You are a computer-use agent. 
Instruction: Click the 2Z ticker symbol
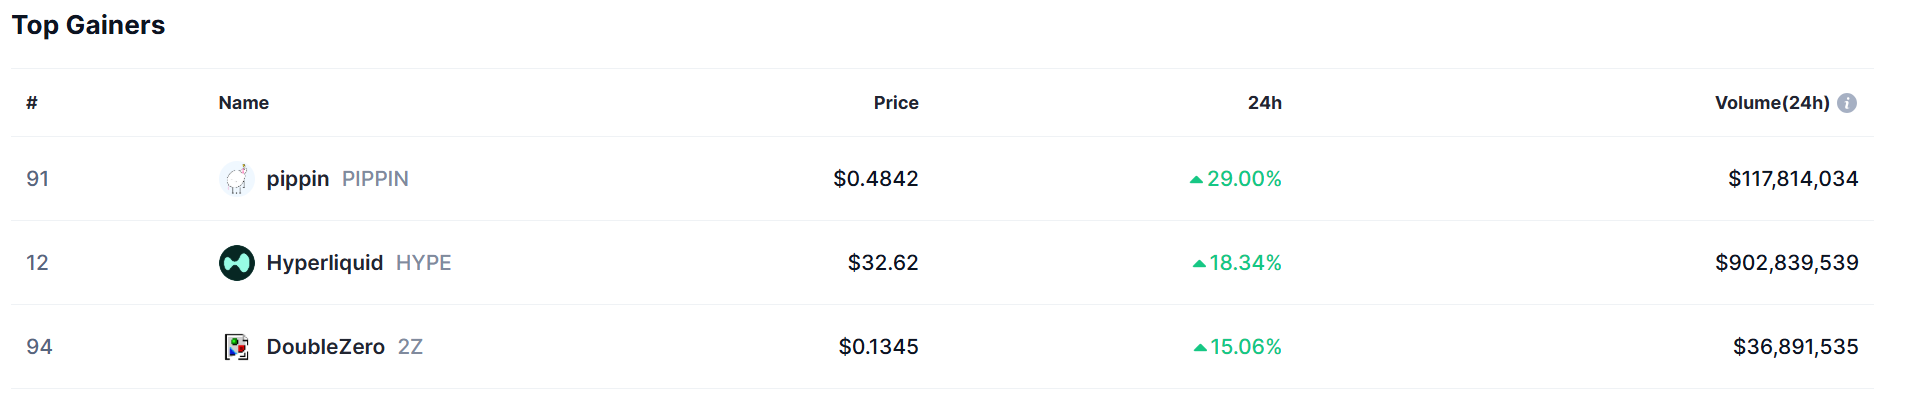pos(410,347)
